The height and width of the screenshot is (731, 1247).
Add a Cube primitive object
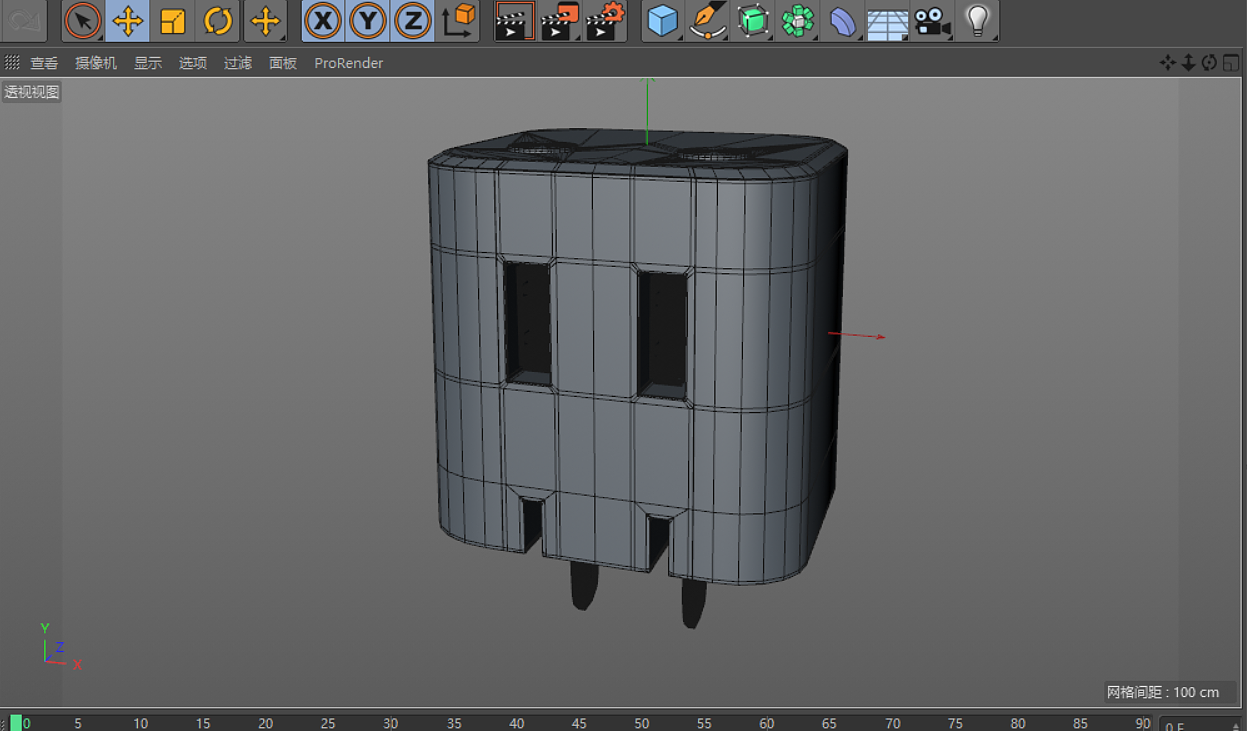(662, 20)
